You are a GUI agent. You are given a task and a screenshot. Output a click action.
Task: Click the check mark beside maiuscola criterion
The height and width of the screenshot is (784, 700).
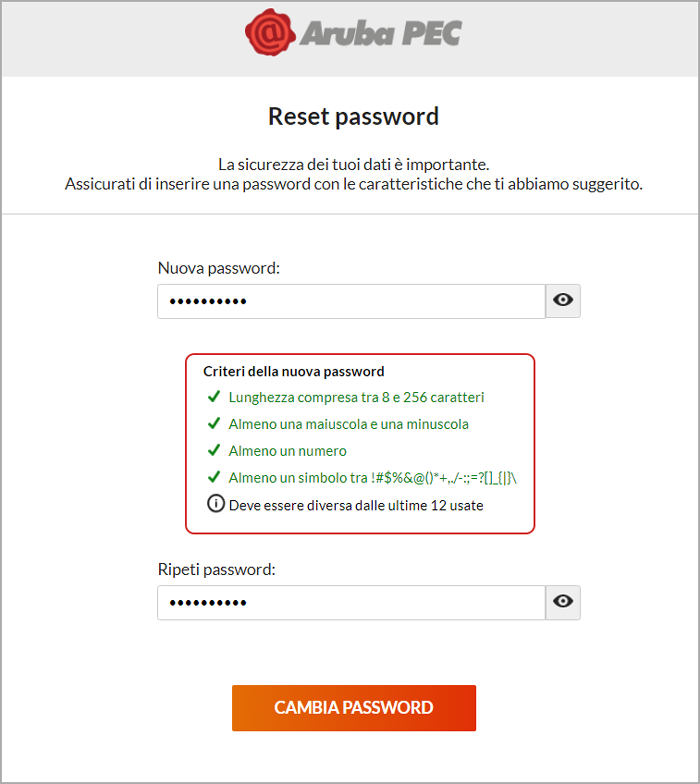coord(213,424)
